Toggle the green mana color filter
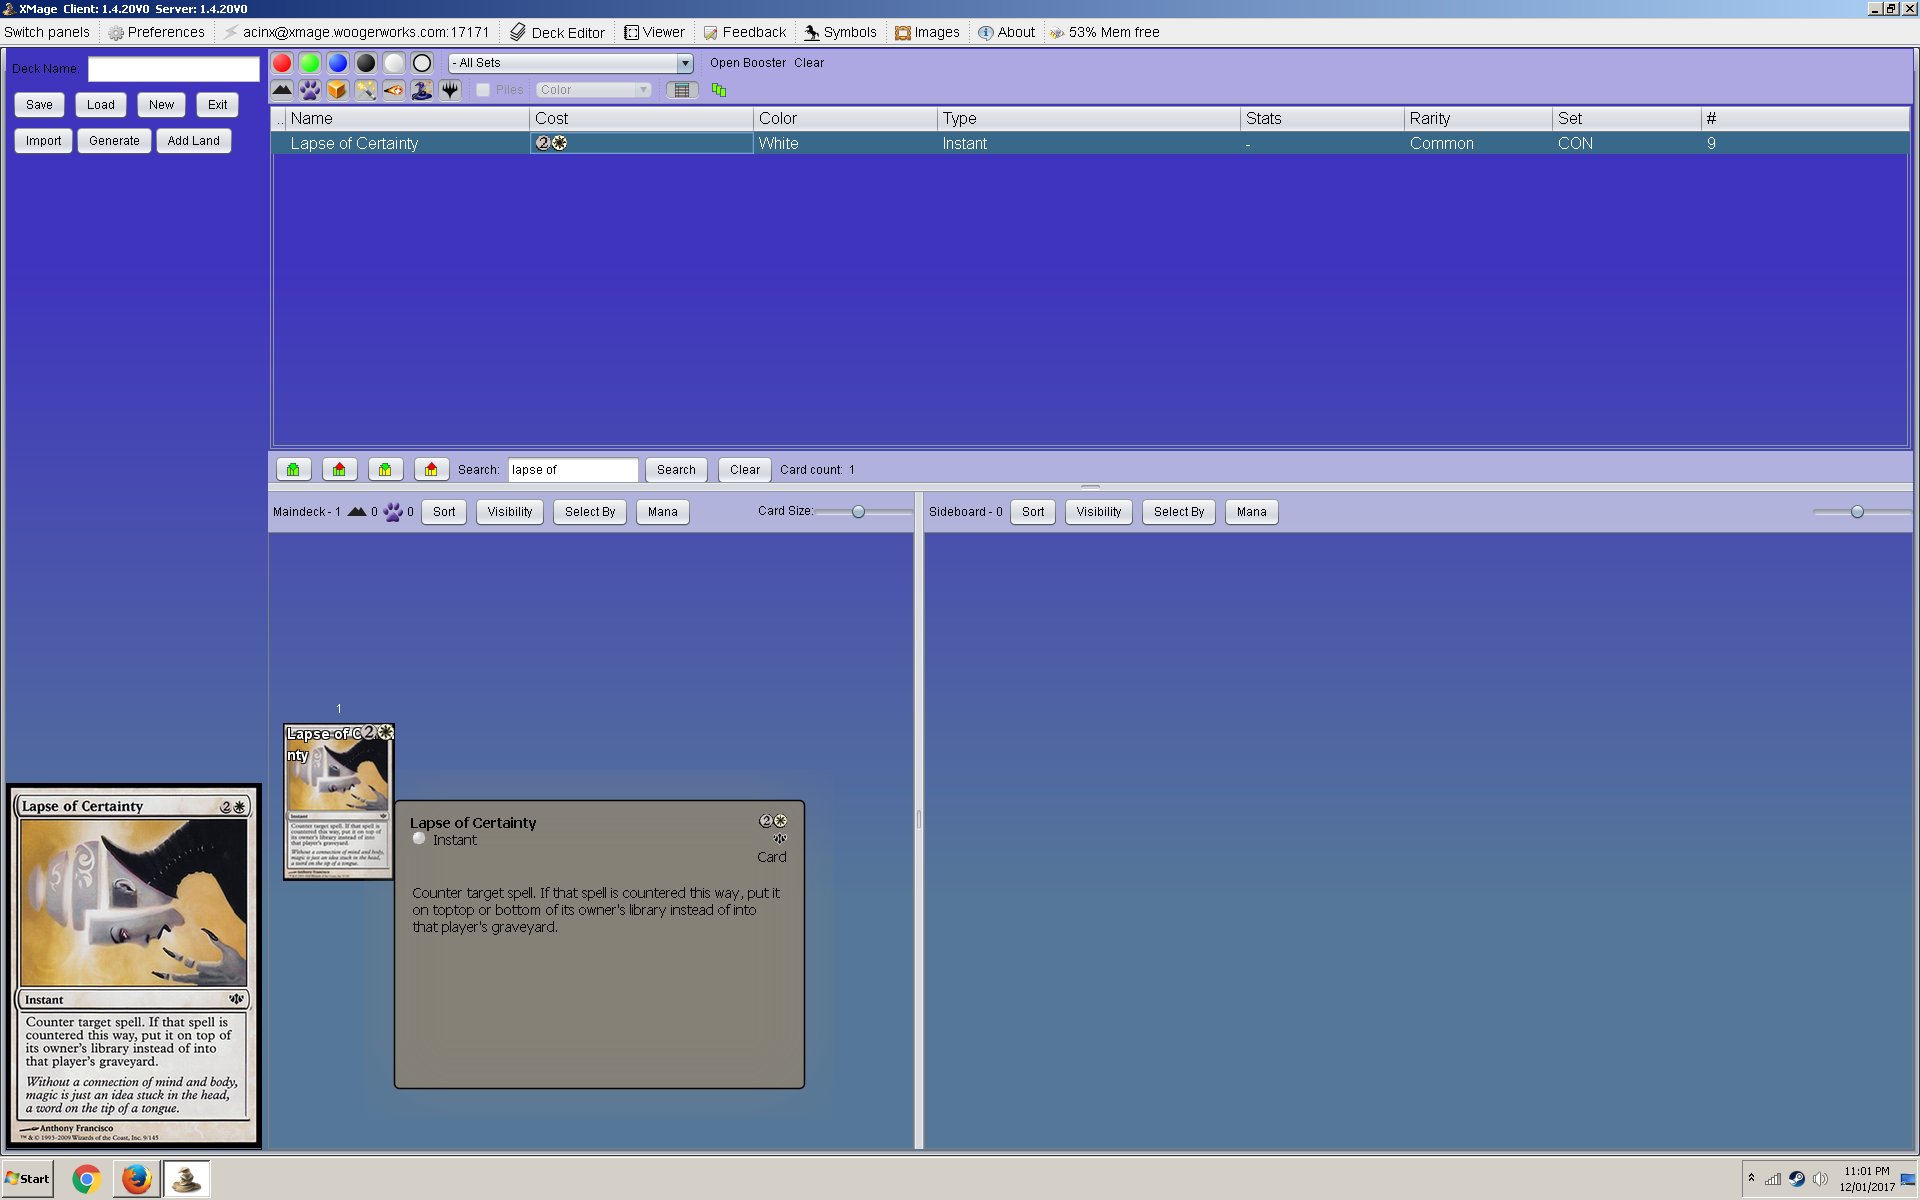 (310, 63)
